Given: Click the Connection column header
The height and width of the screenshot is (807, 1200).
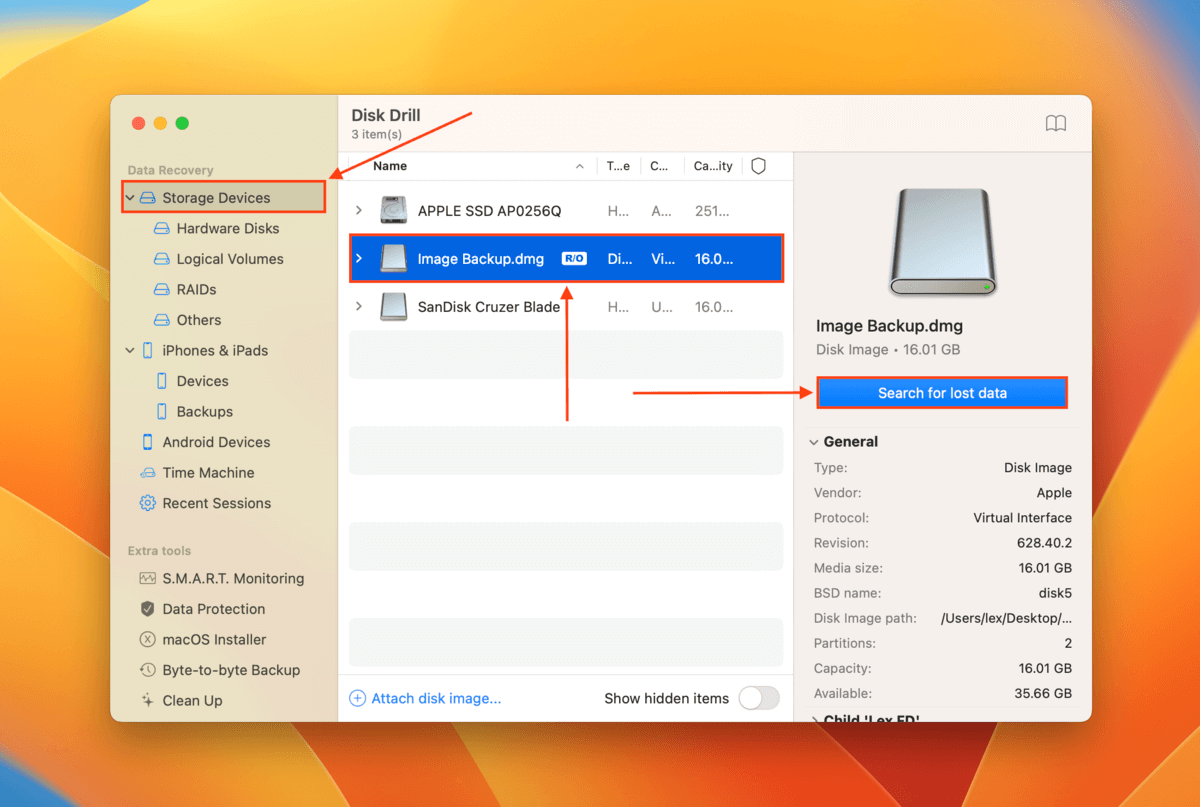Looking at the screenshot, I should pyautogui.click(x=660, y=166).
